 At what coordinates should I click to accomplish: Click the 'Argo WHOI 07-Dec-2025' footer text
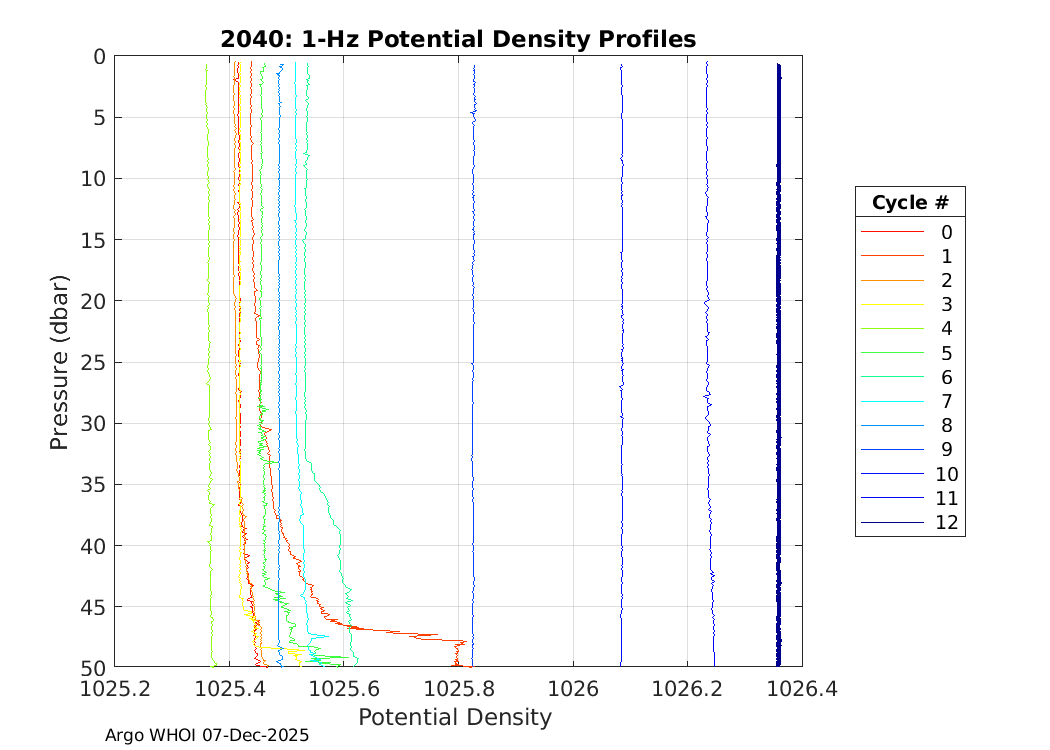207,735
